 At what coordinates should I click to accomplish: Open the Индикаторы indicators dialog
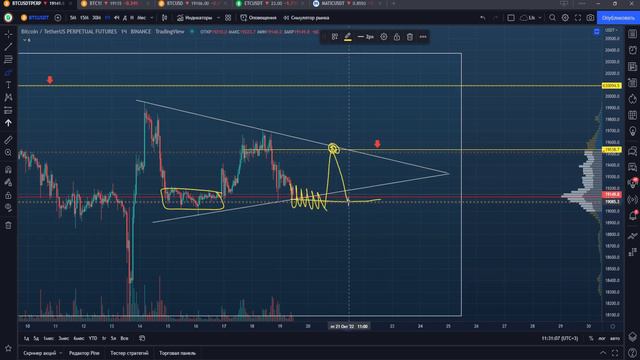coord(195,18)
